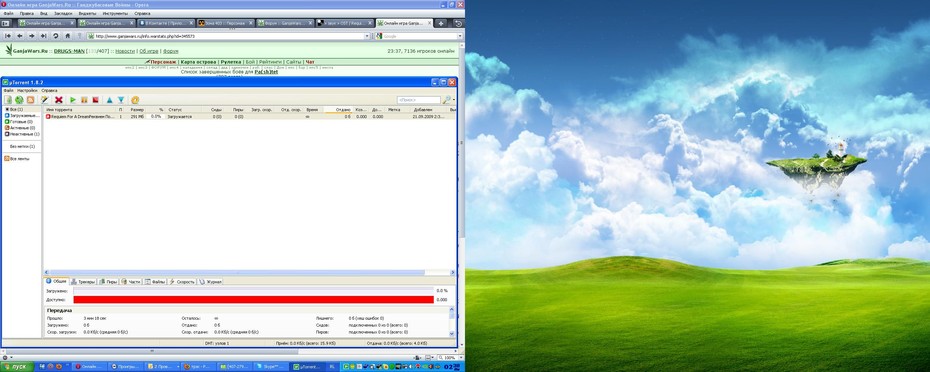Toggle Opera side panel button
The height and width of the screenshot is (372, 930).
pyautogui.click(x=6, y=23)
